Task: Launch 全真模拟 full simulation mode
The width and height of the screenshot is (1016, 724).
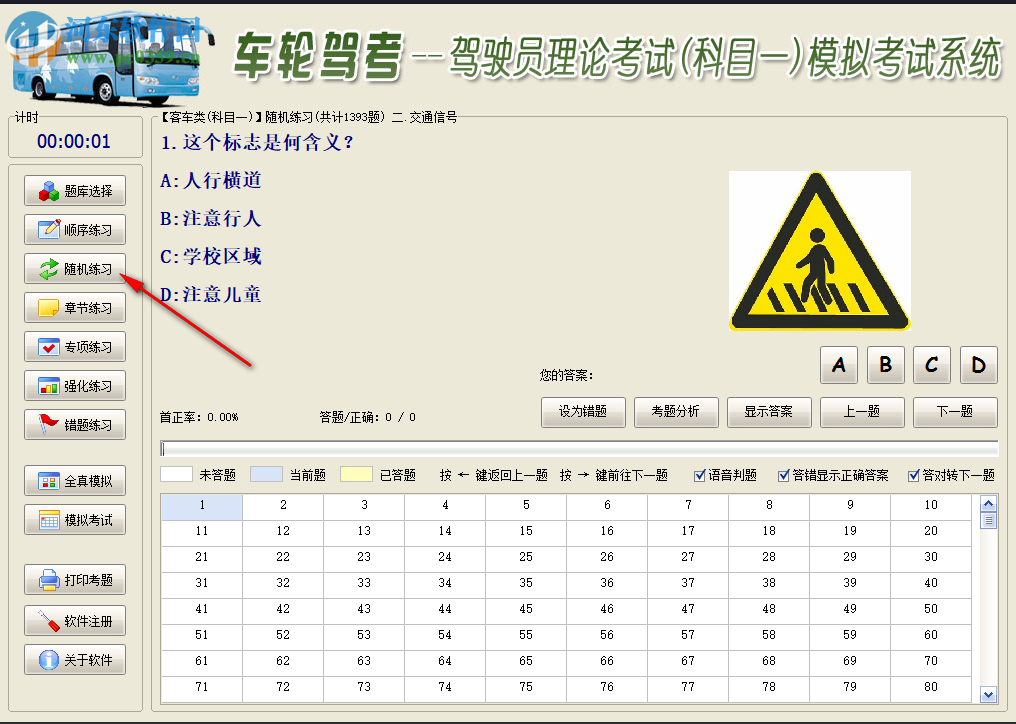Action: pyautogui.click(x=75, y=480)
